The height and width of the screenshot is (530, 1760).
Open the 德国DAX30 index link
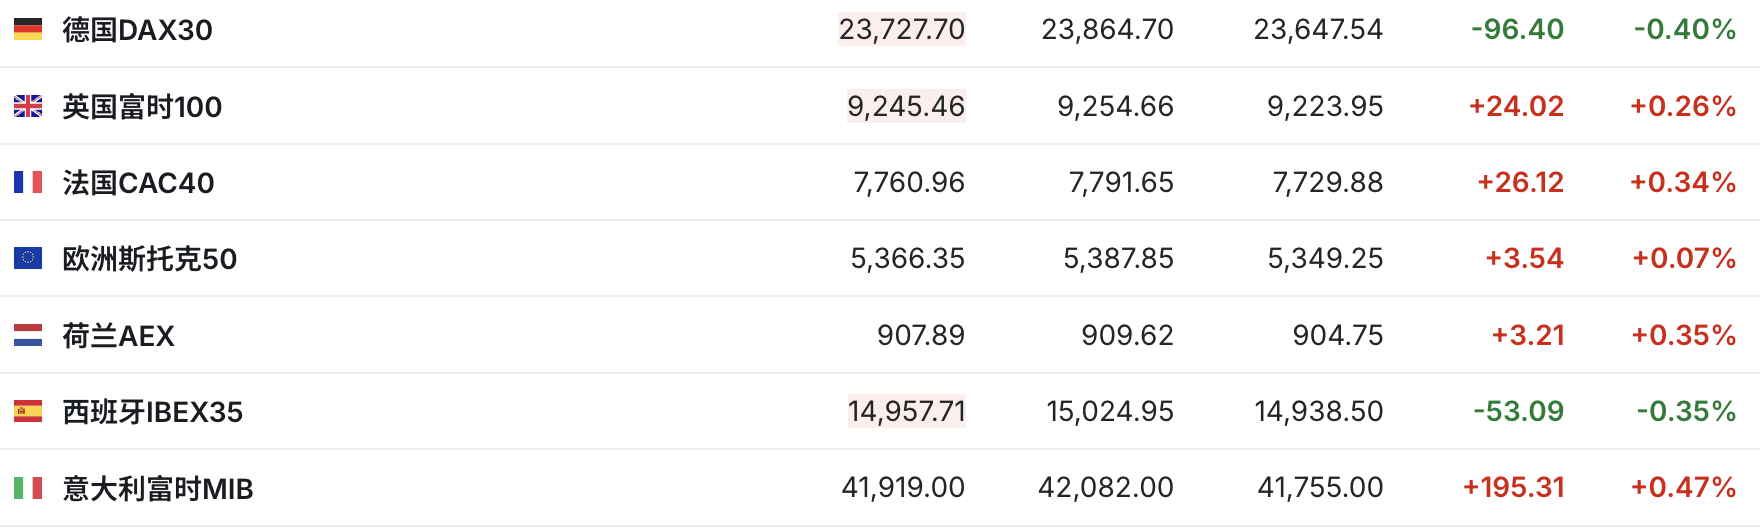[x=137, y=30]
